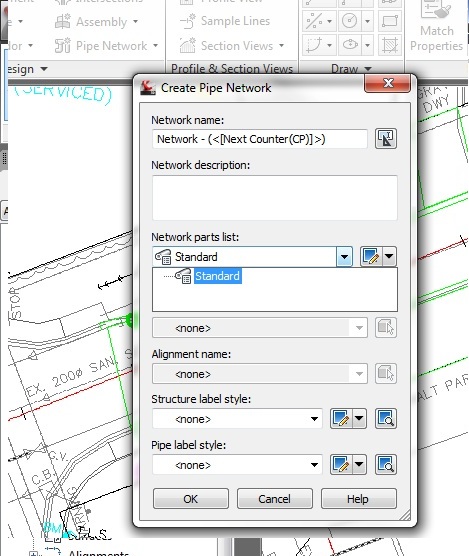Image resolution: width=469 pixels, height=556 pixels.
Task: Click Sample Lines in the ribbon
Action: 225,21
